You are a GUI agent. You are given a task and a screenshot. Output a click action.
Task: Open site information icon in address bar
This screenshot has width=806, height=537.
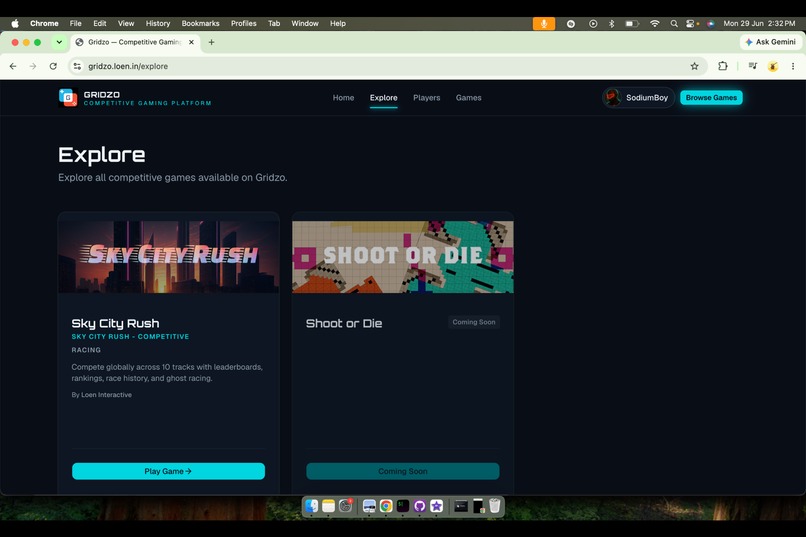77,66
